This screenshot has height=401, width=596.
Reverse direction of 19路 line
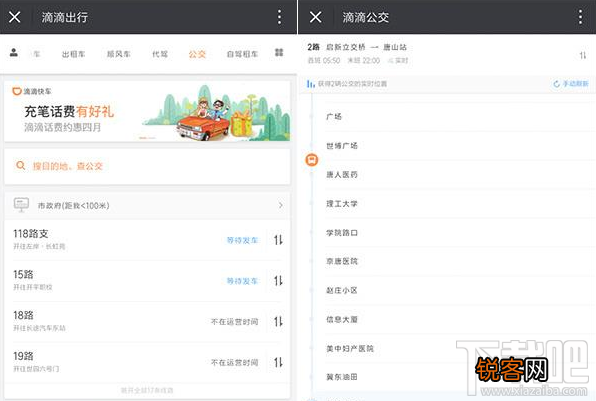click(278, 362)
